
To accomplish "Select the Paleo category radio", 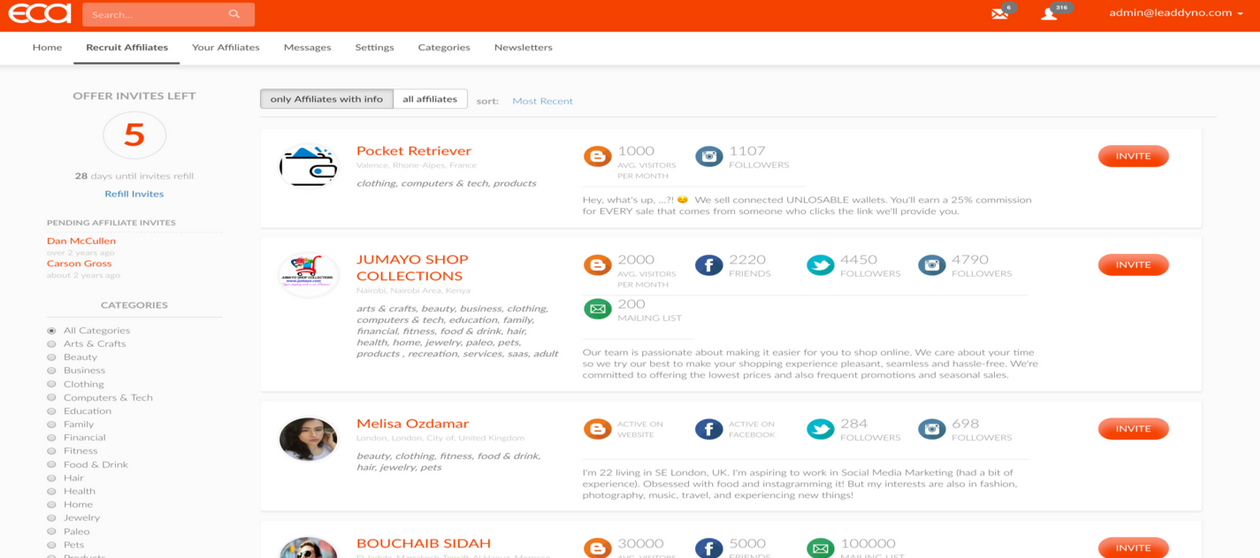I will coord(52,532).
